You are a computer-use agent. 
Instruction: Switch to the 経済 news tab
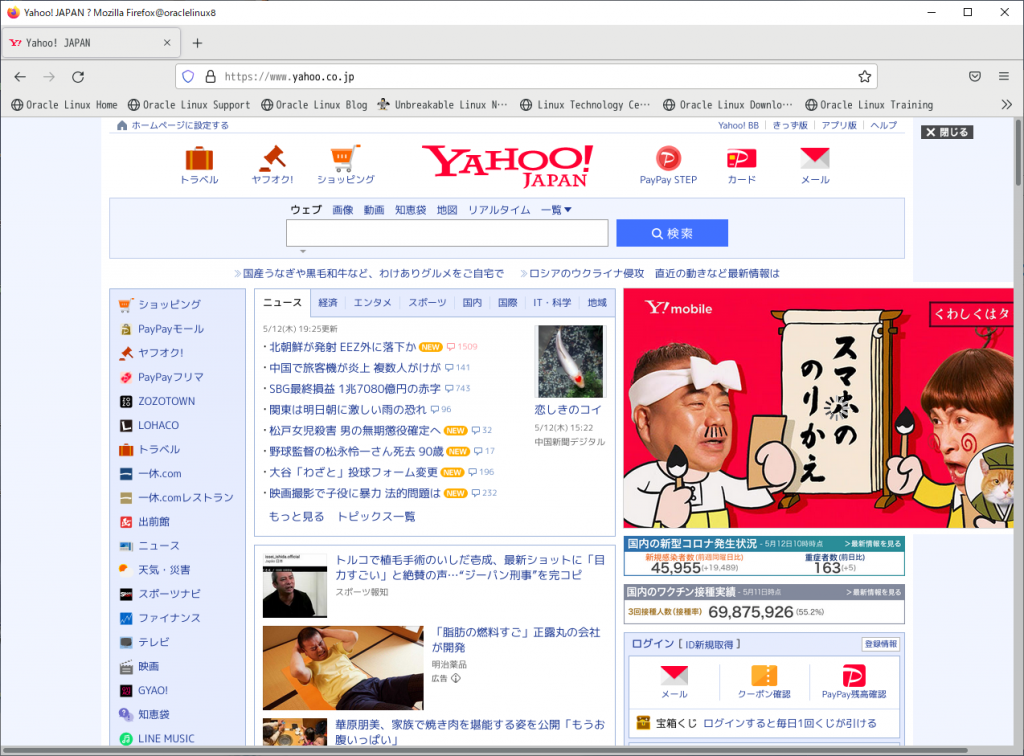[328, 302]
